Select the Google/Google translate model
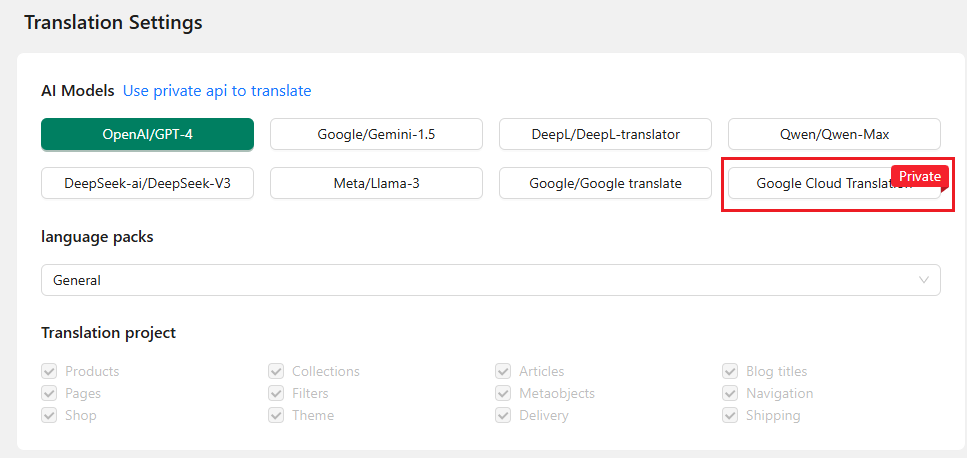Screen dimensions: 967x458 click(605, 183)
